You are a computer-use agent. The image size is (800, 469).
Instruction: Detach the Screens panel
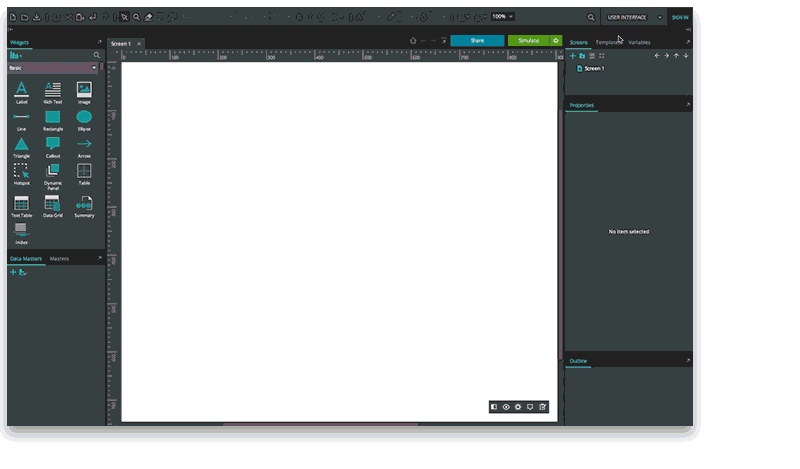(x=688, y=42)
